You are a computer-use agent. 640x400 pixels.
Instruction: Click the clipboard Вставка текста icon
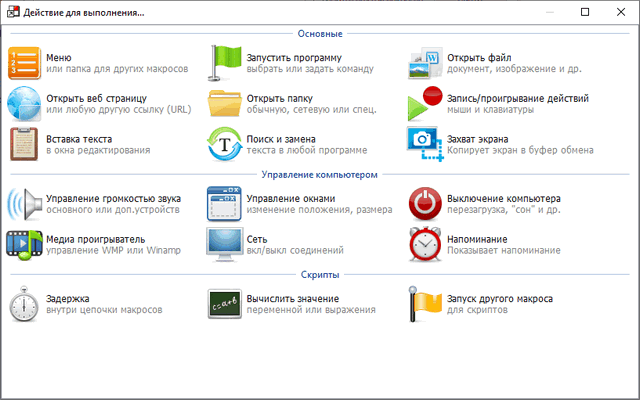pyautogui.click(x=24, y=144)
